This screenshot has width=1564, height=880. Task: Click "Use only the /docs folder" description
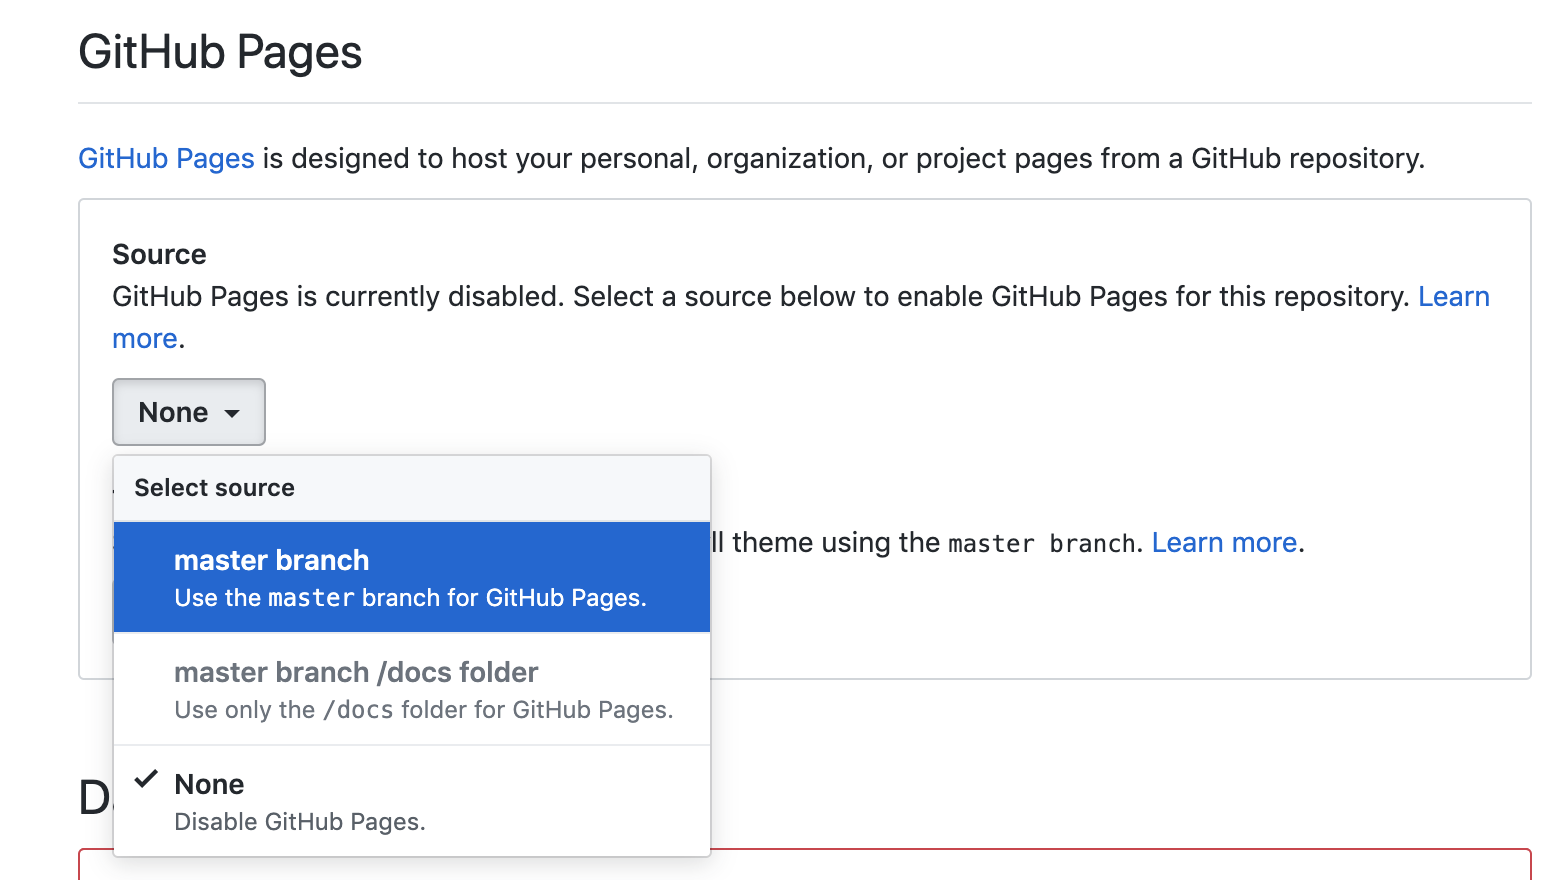click(423, 710)
